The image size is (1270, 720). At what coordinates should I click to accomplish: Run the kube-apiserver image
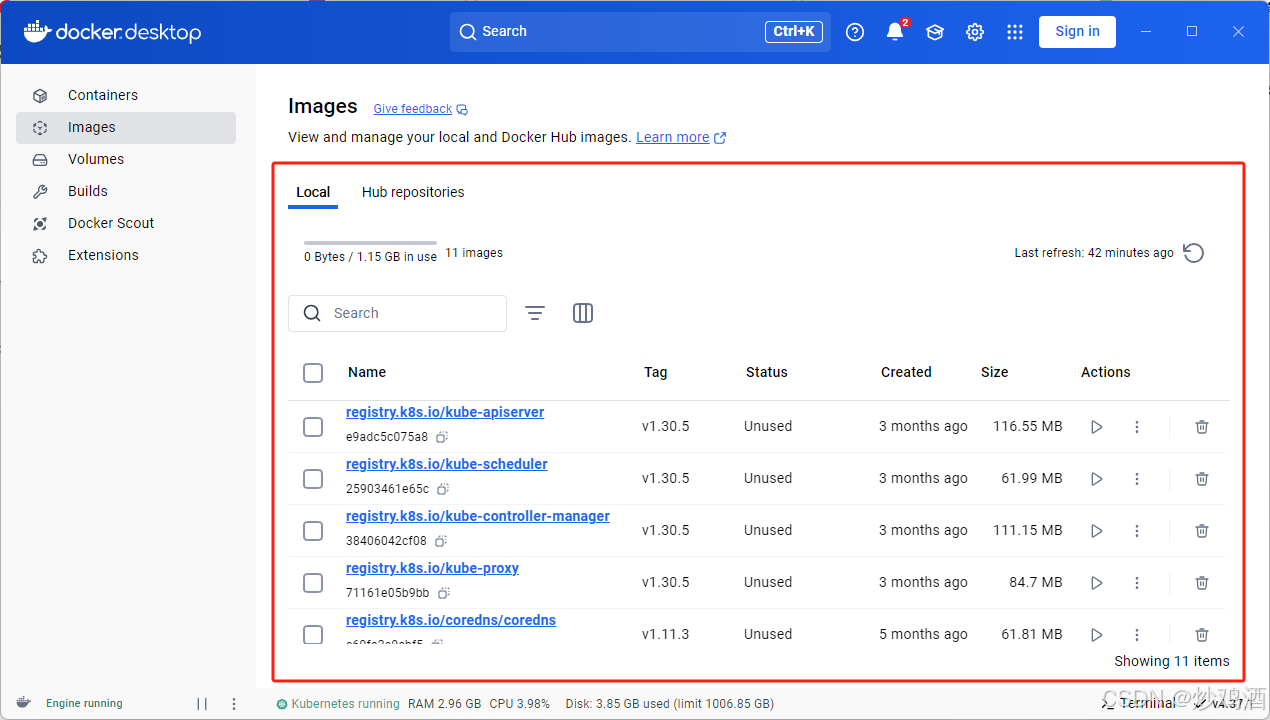(x=1097, y=427)
